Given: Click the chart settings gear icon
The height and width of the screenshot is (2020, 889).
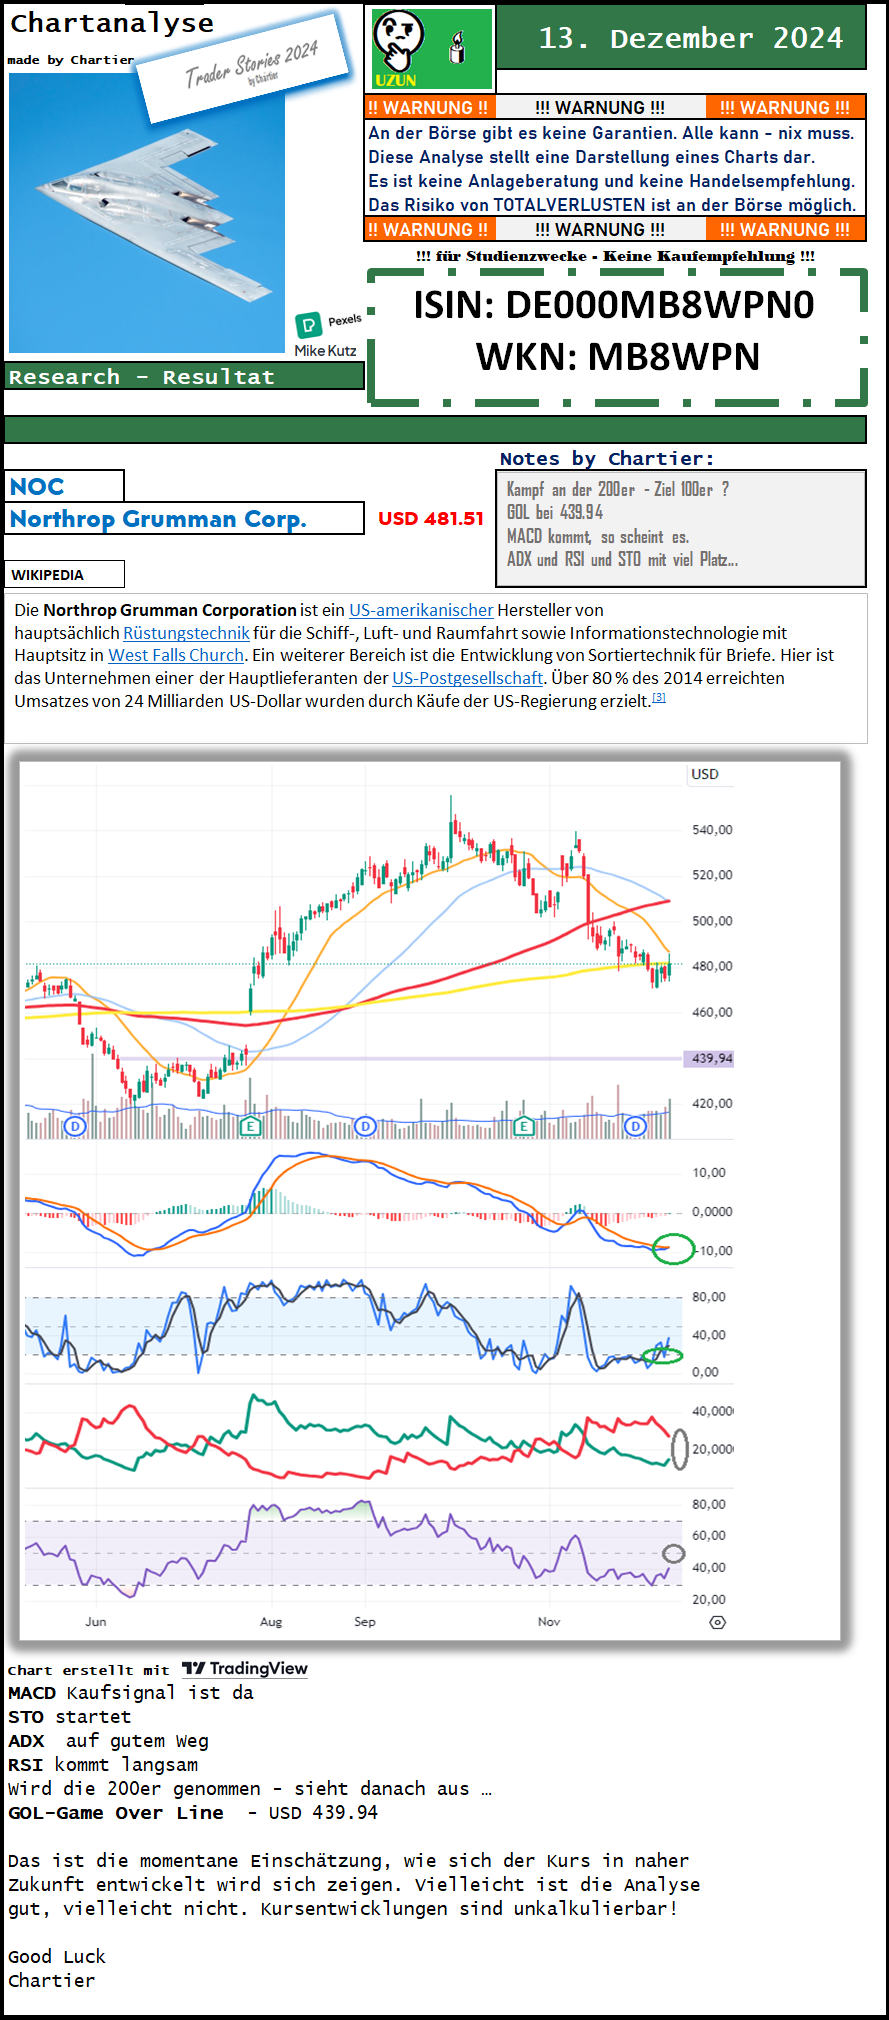Looking at the screenshot, I should click(717, 1623).
